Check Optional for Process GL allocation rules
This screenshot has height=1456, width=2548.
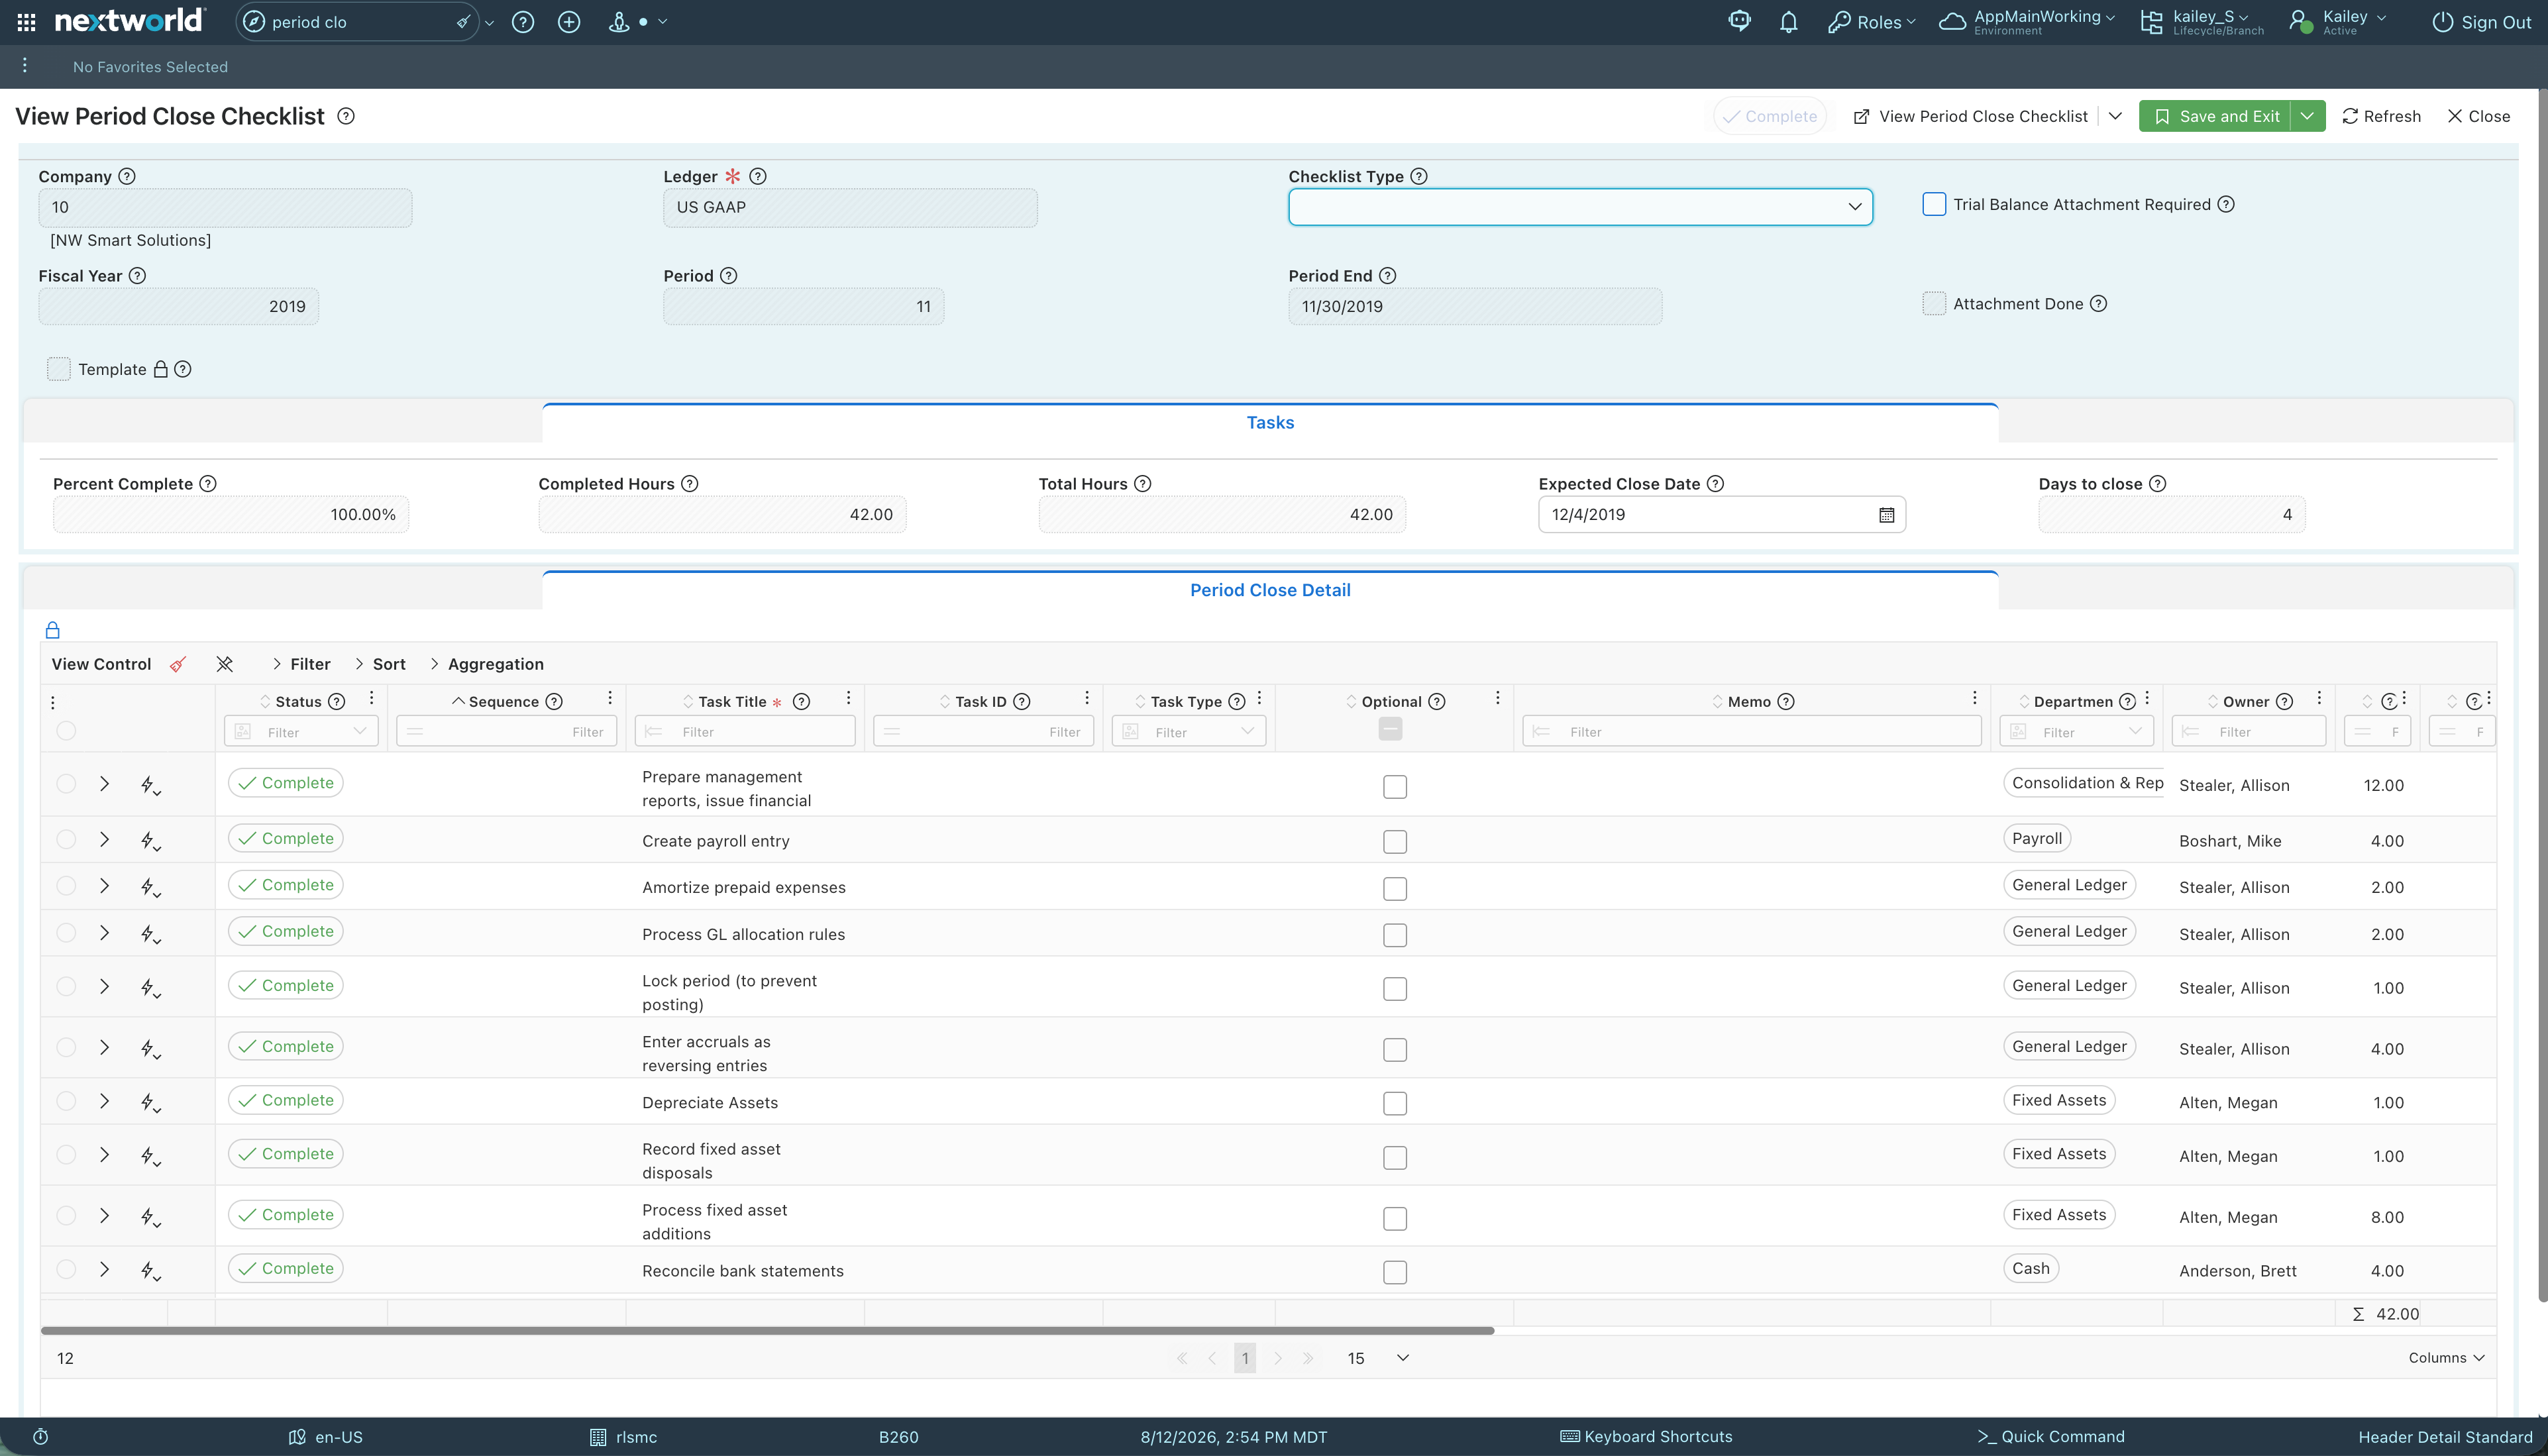click(1395, 935)
